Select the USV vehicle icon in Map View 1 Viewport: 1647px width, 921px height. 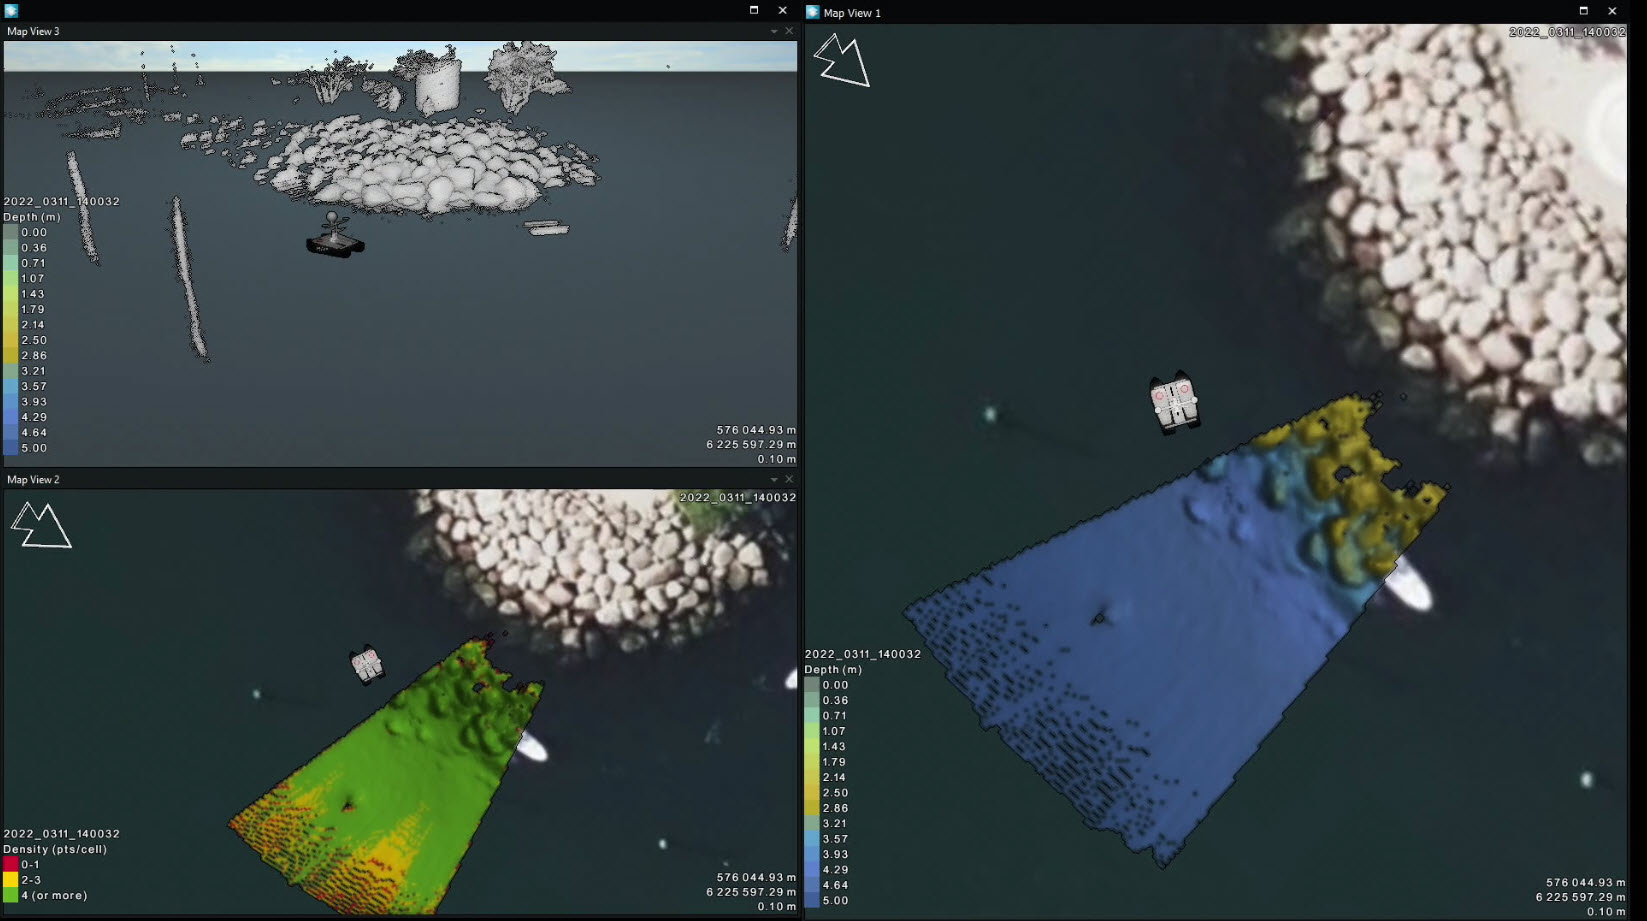(1174, 402)
